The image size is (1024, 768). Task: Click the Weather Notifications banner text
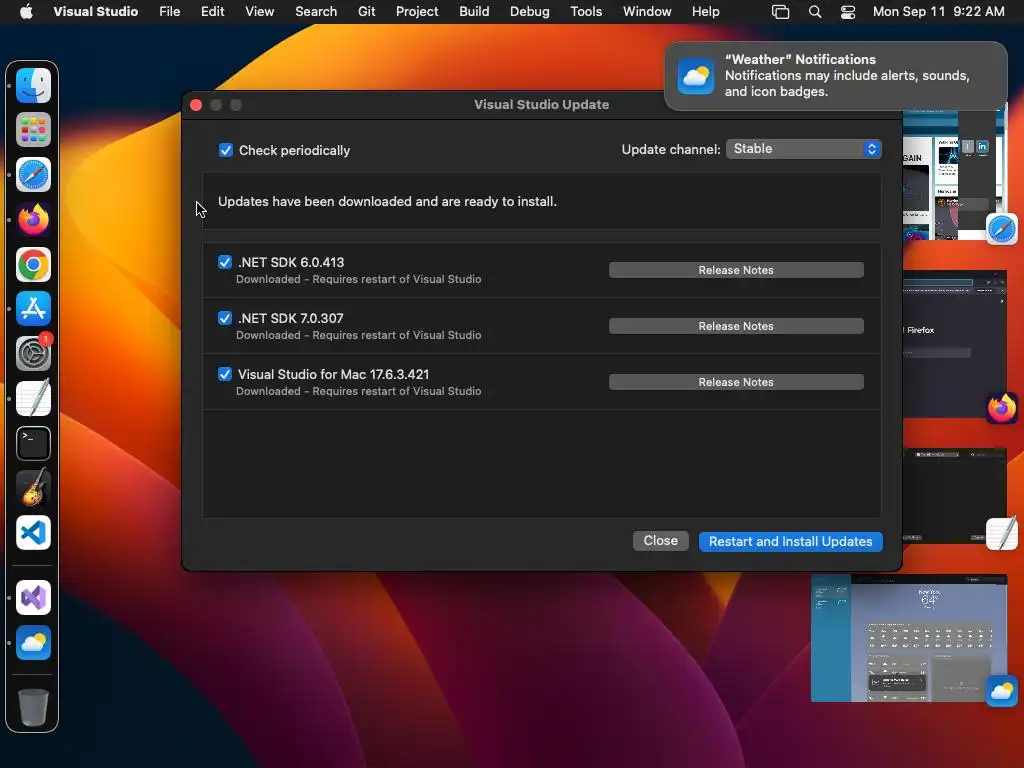point(847,76)
